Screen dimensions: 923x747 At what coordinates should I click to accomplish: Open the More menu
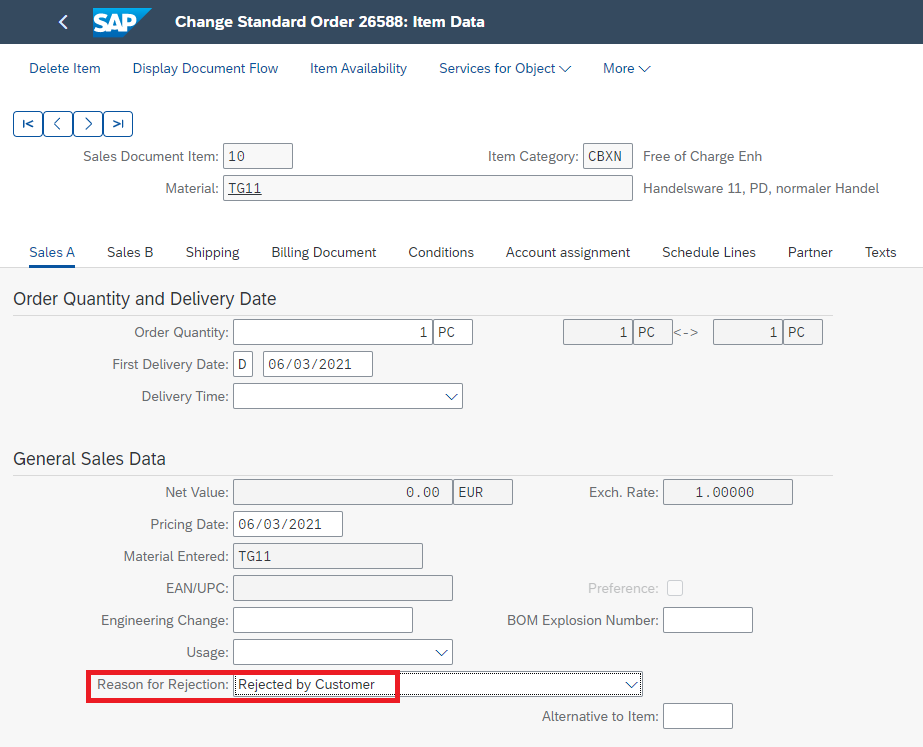coord(626,68)
